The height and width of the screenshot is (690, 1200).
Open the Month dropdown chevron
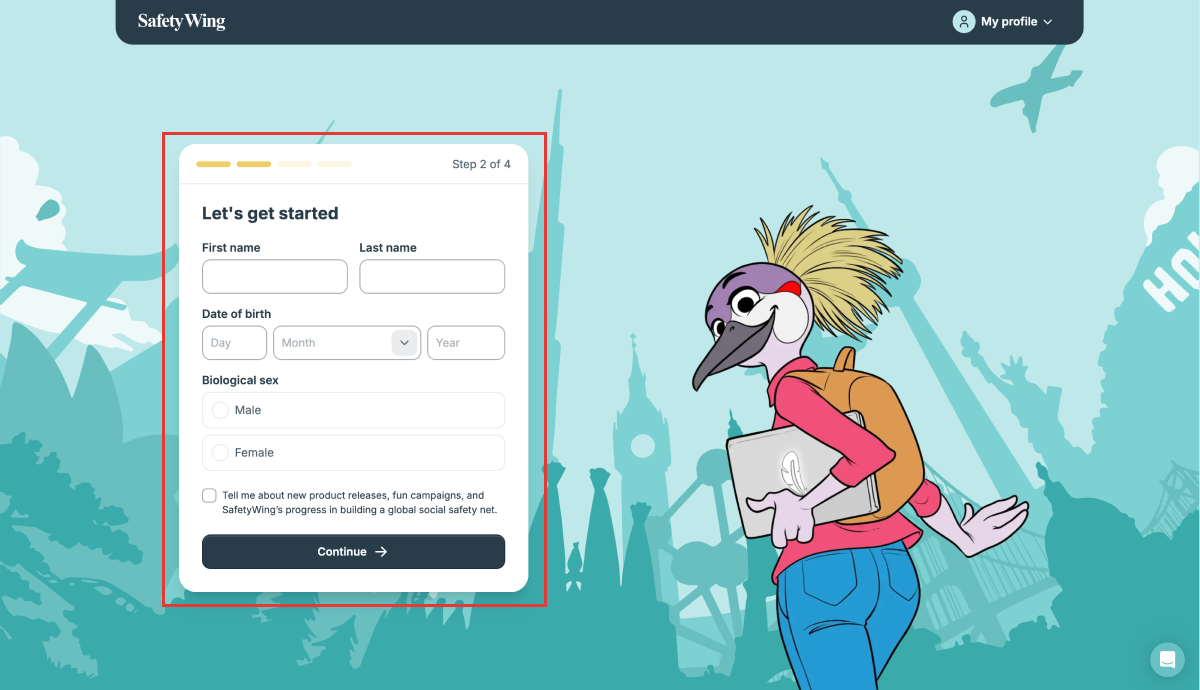(404, 343)
